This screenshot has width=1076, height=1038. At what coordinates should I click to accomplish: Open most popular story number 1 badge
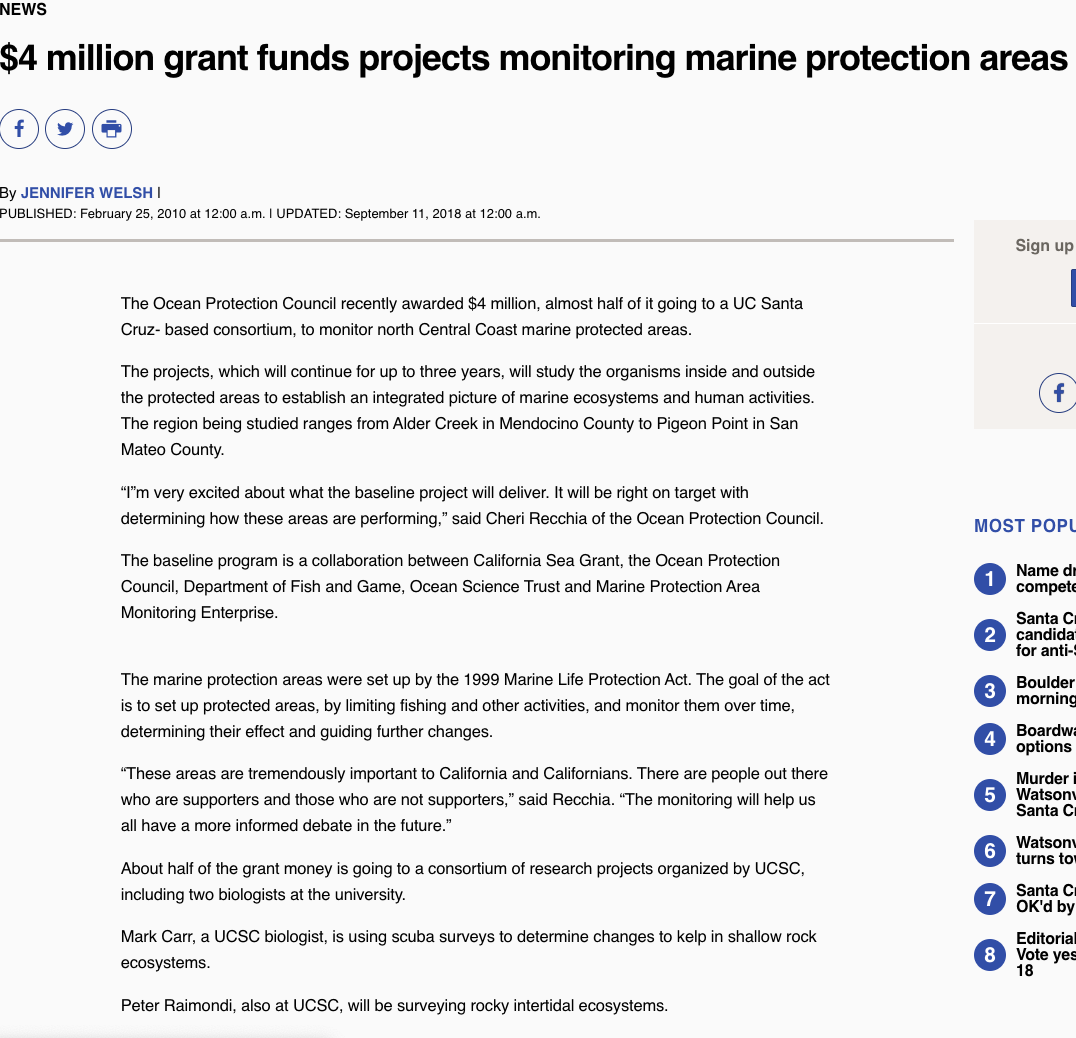point(990,579)
